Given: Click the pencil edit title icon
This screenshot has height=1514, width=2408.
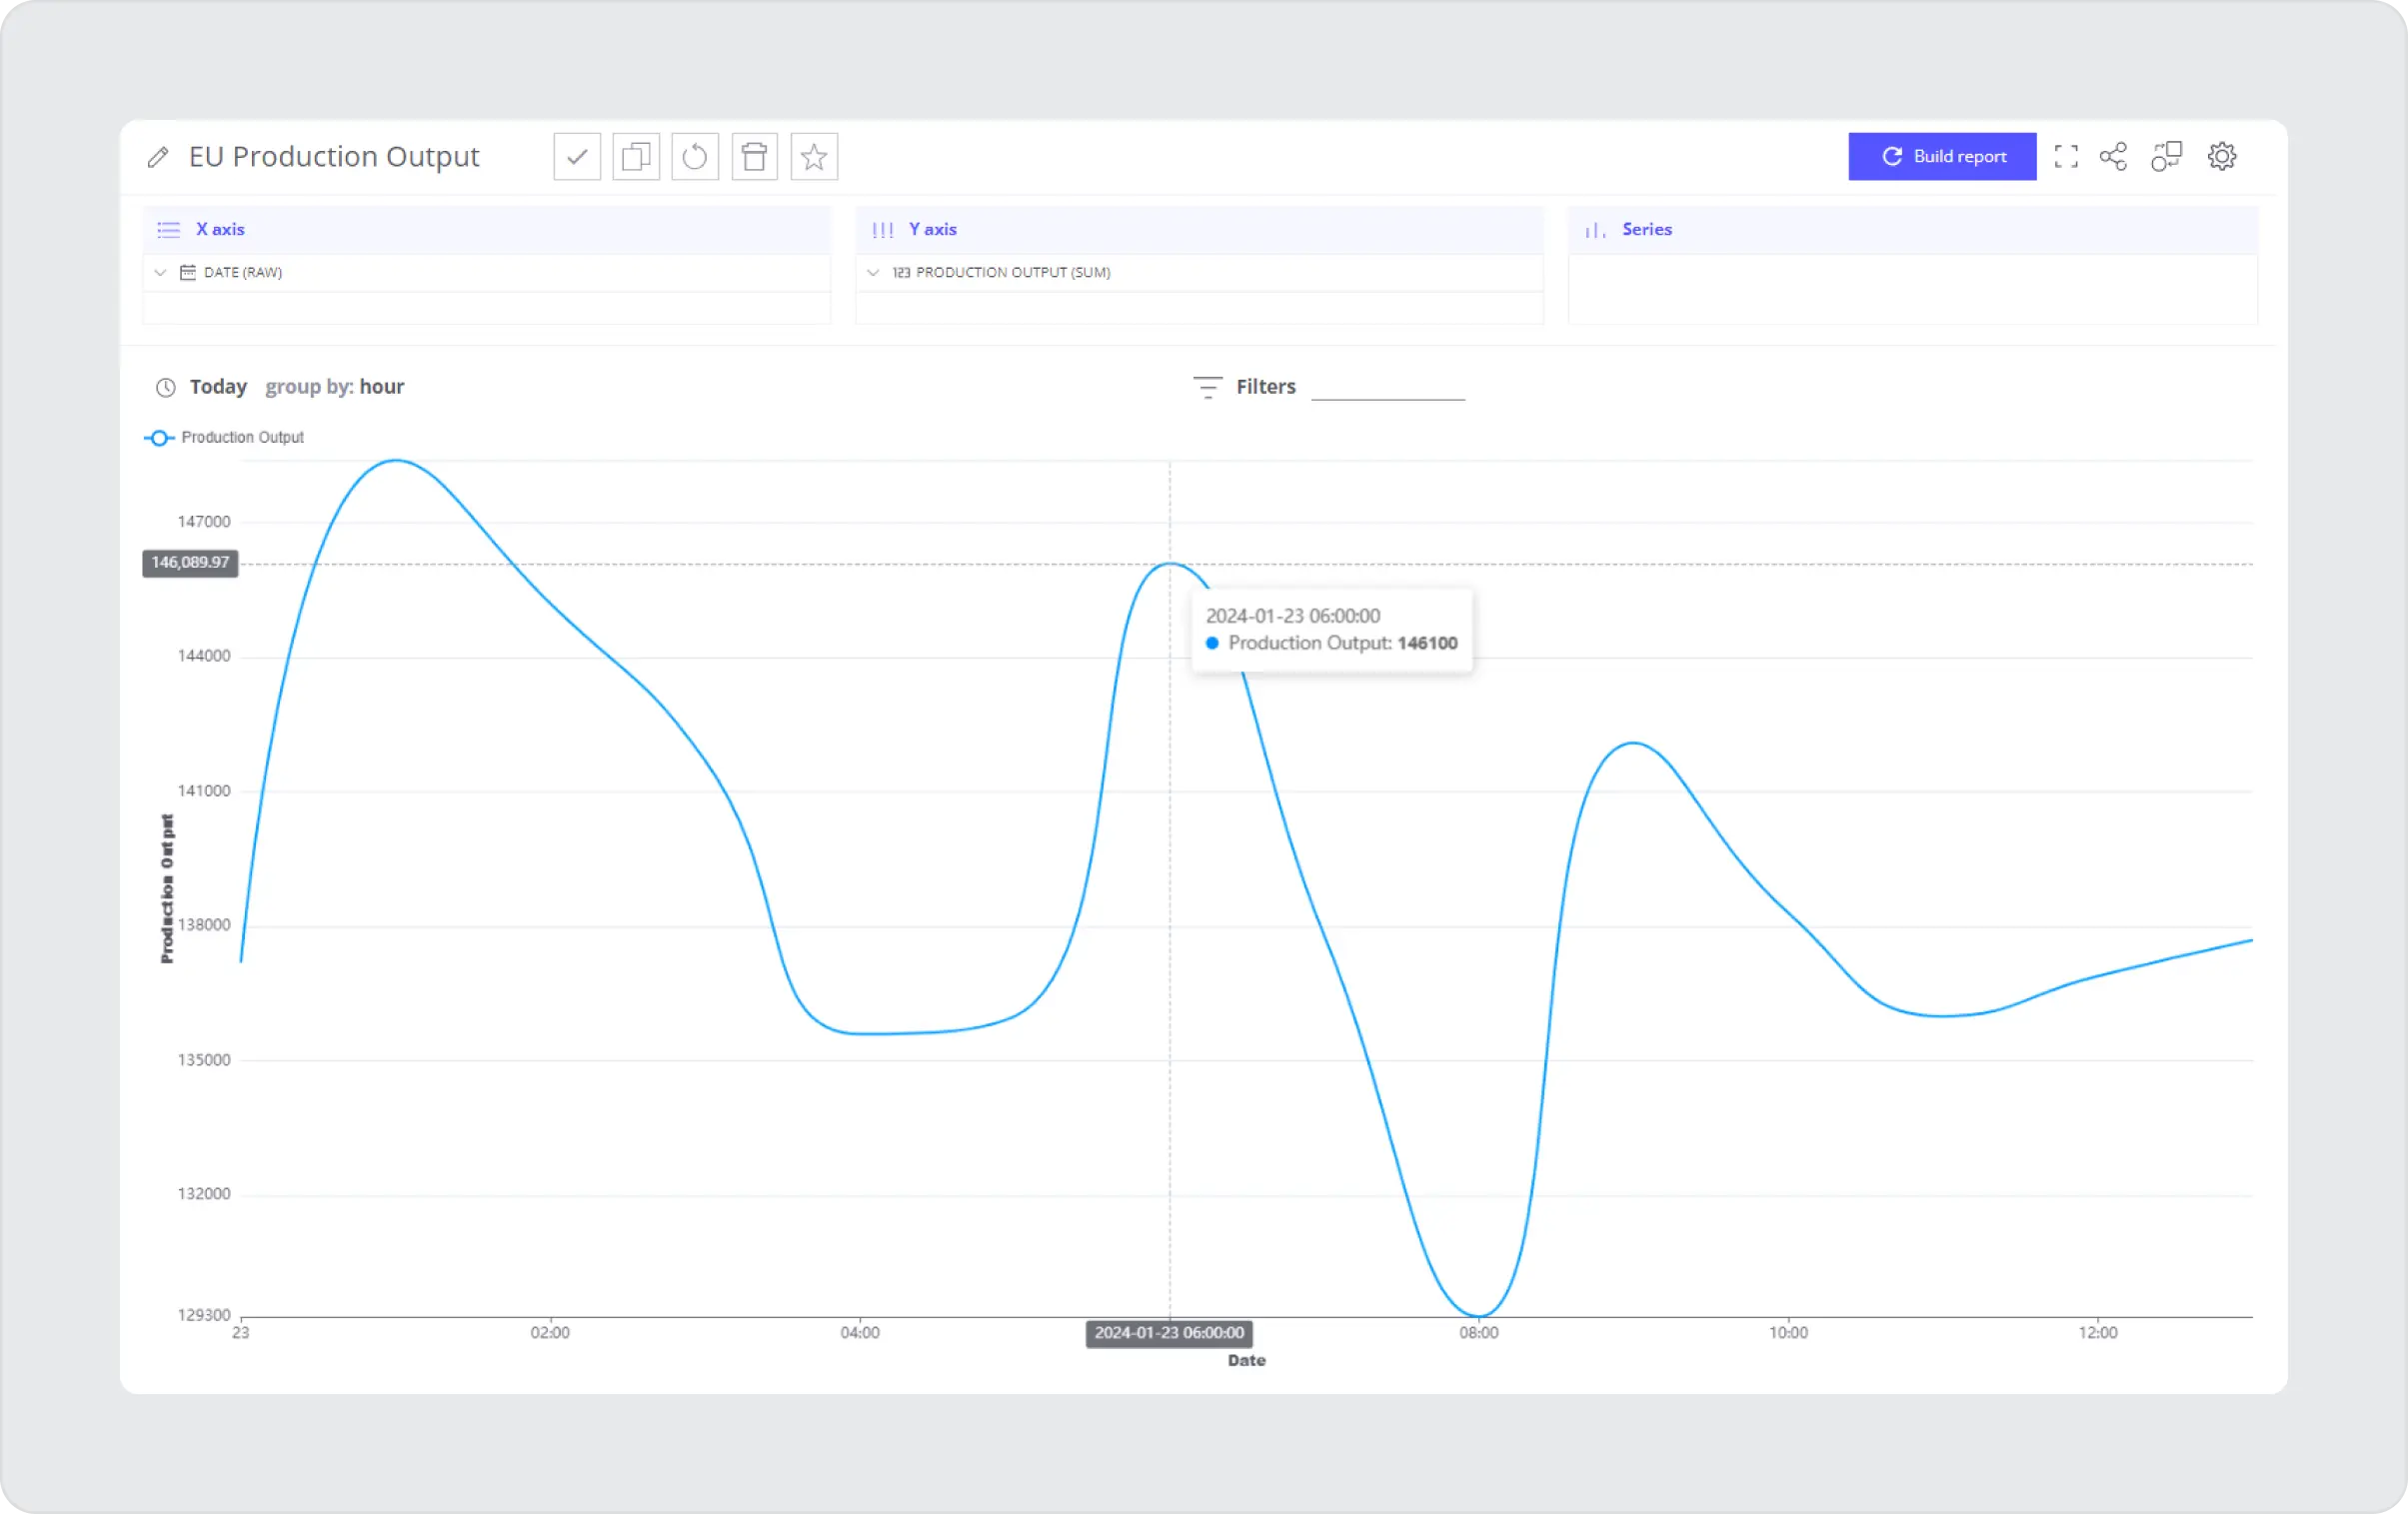Looking at the screenshot, I should point(158,157).
